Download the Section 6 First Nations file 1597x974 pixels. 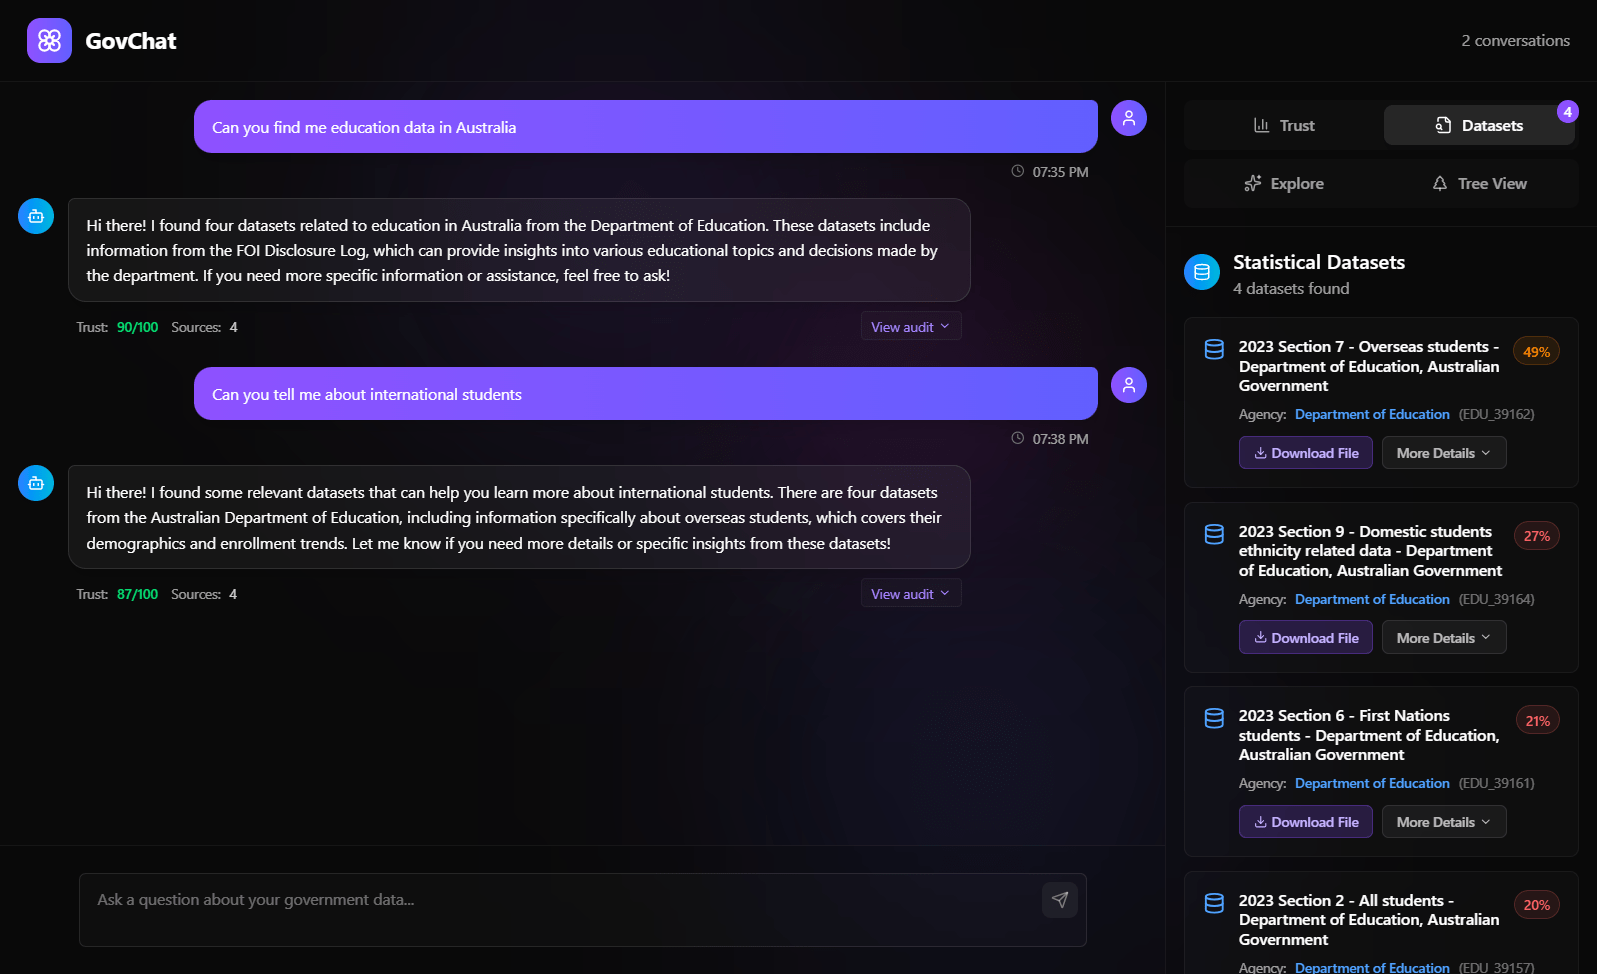pos(1305,822)
